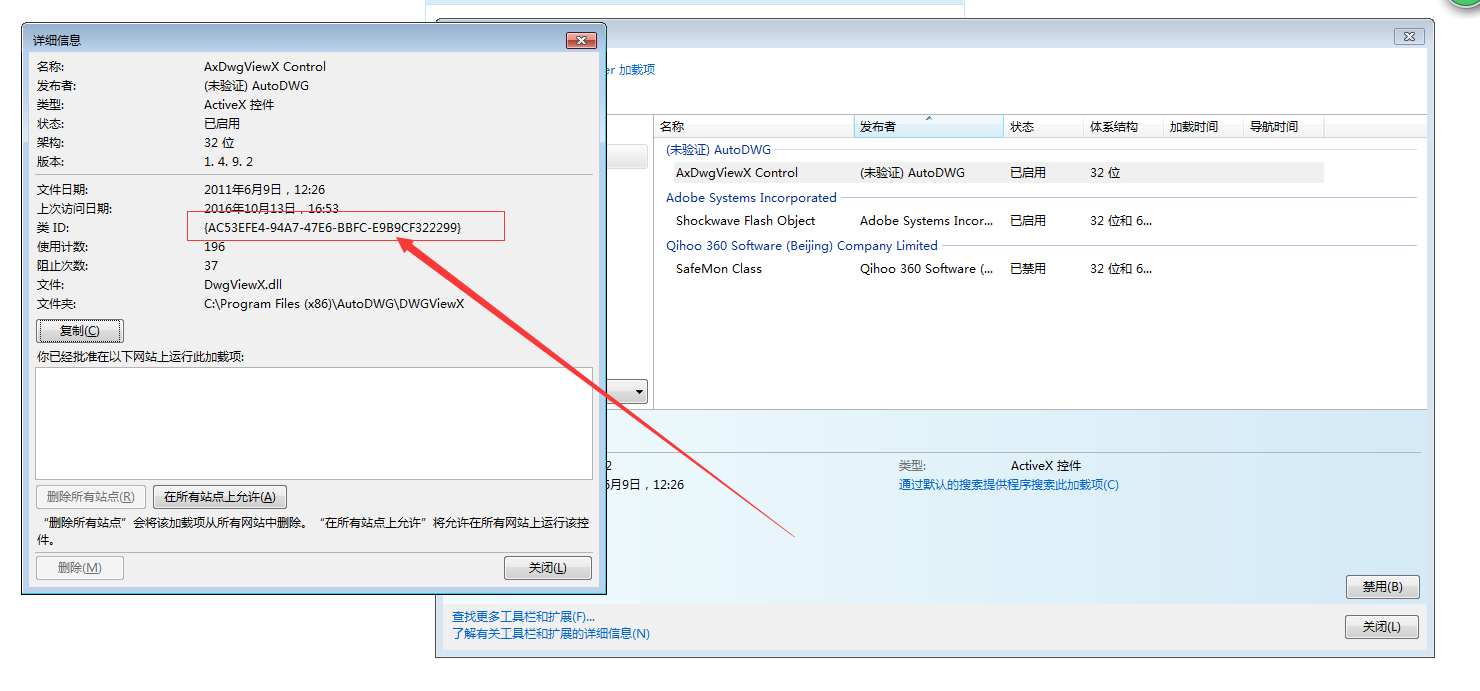Open 了解有关工具栏和扩展的详细信息(N) link
1480x691 pixels.
[551, 633]
